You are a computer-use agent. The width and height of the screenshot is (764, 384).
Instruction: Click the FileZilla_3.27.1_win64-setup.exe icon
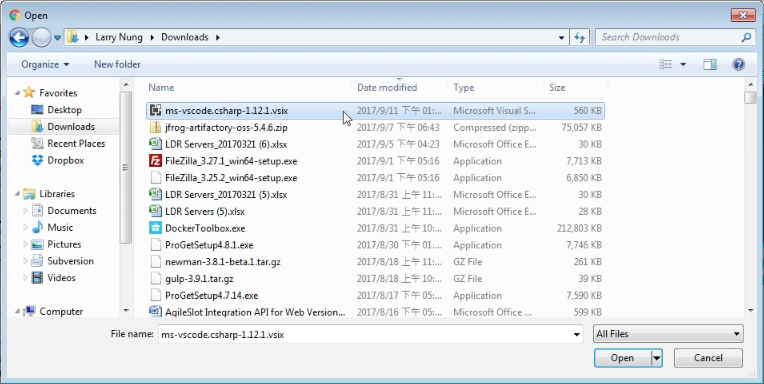[x=155, y=161]
